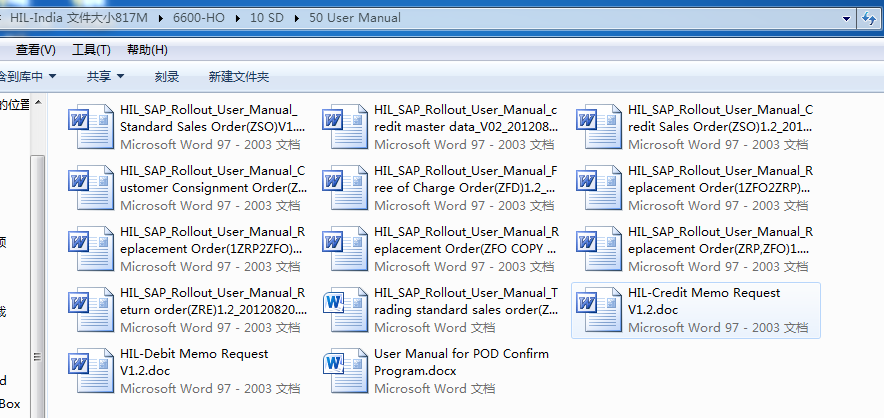This screenshot has height=418, width=884.
Task: Select the Standard Sales Order(ZSO)V1 Word file icon
Action: [91, 126]
